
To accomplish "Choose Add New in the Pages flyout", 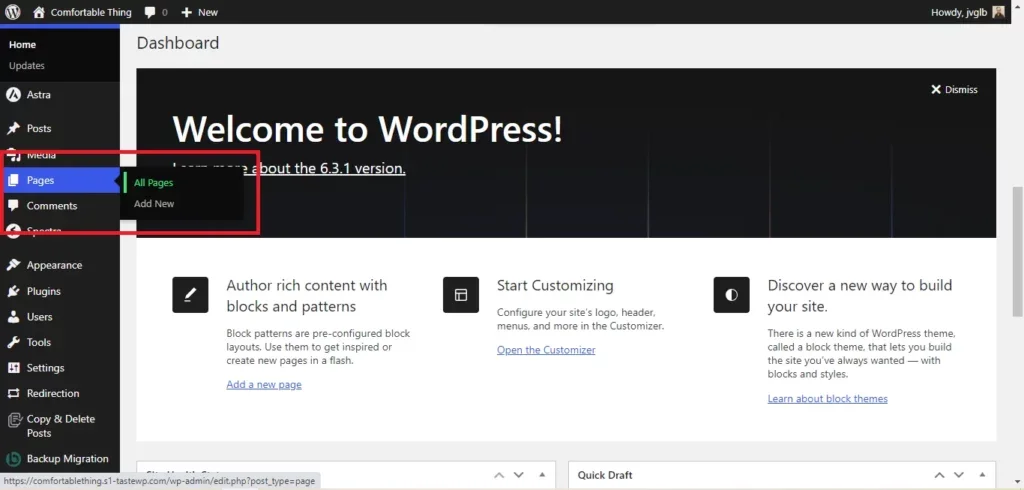I will click(154, 204).
